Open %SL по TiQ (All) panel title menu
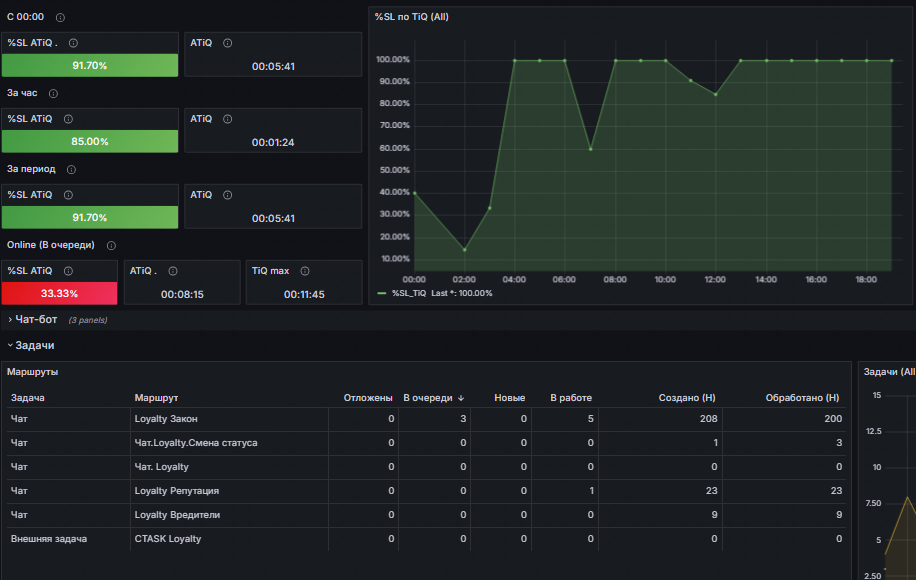 (x=411, y=17)
